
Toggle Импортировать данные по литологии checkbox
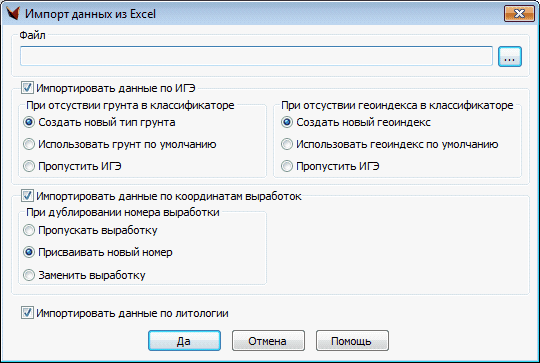click(x=27, y=313)
